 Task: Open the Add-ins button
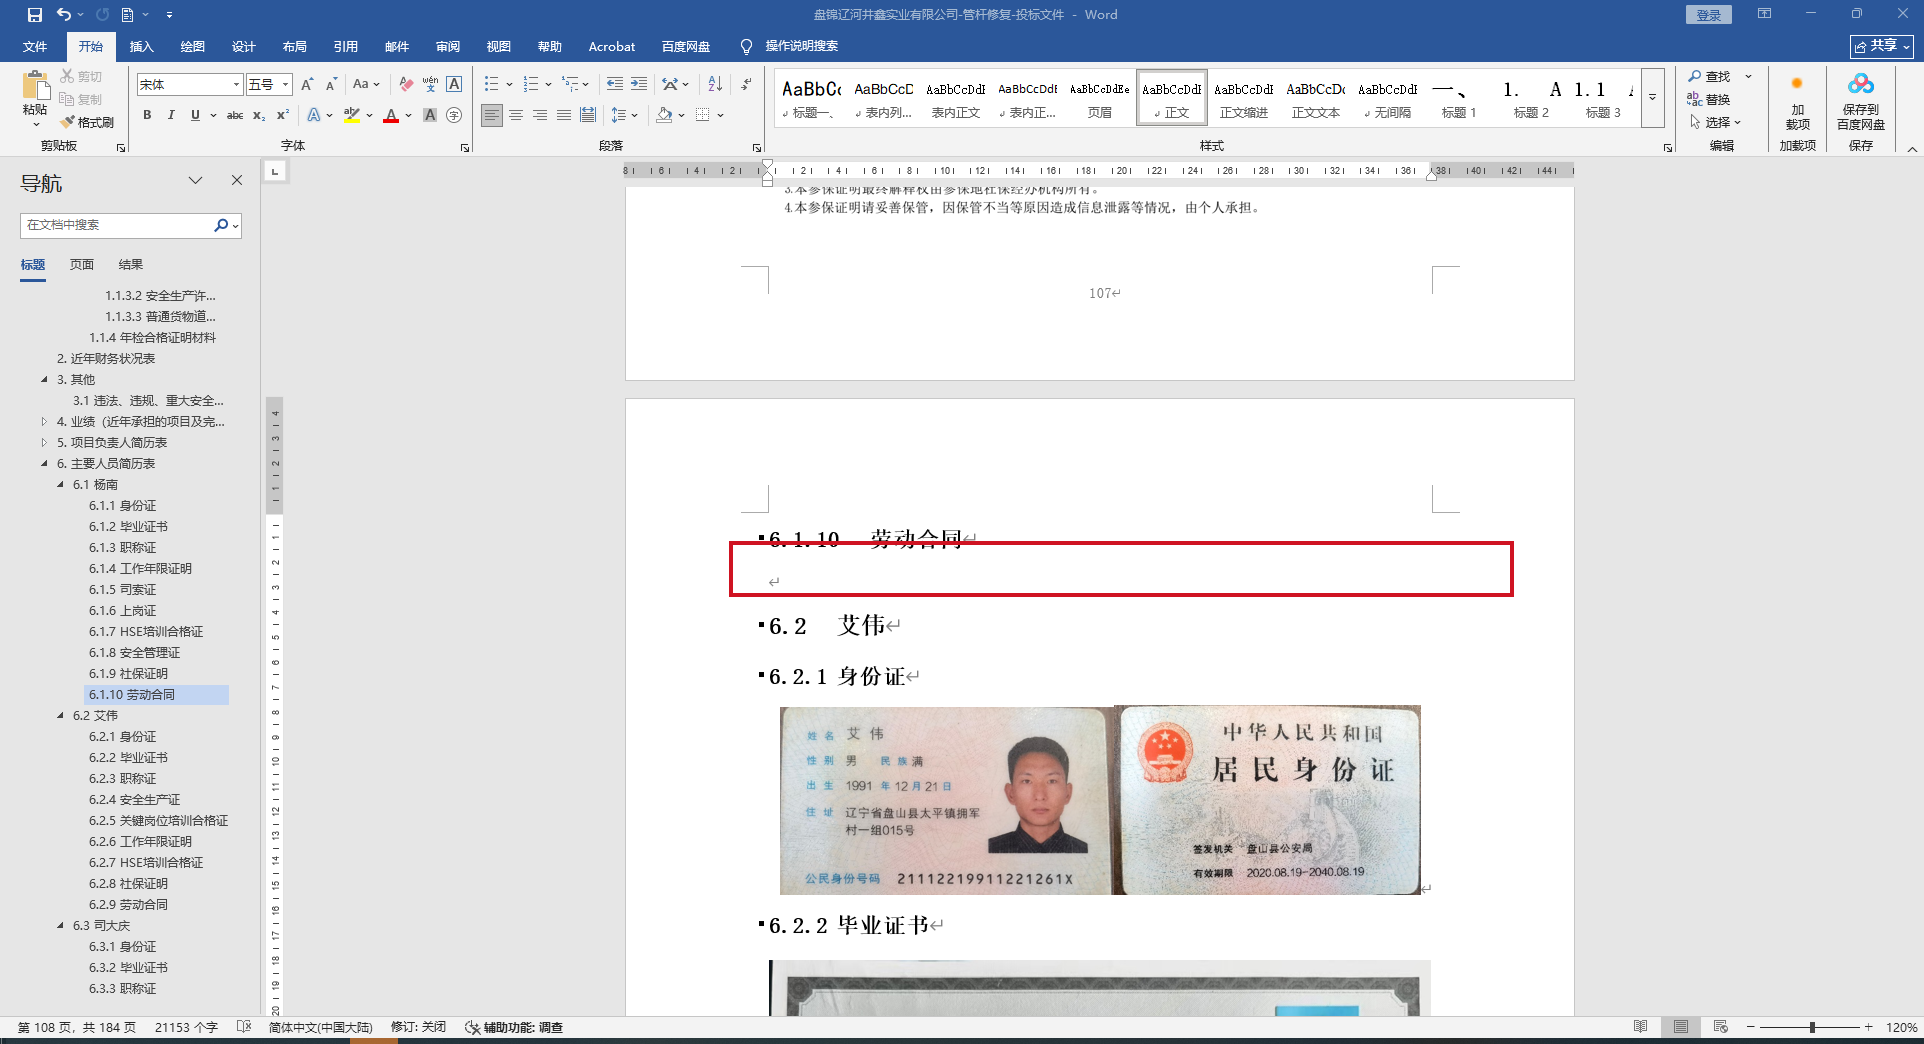tap(1797, 101)
